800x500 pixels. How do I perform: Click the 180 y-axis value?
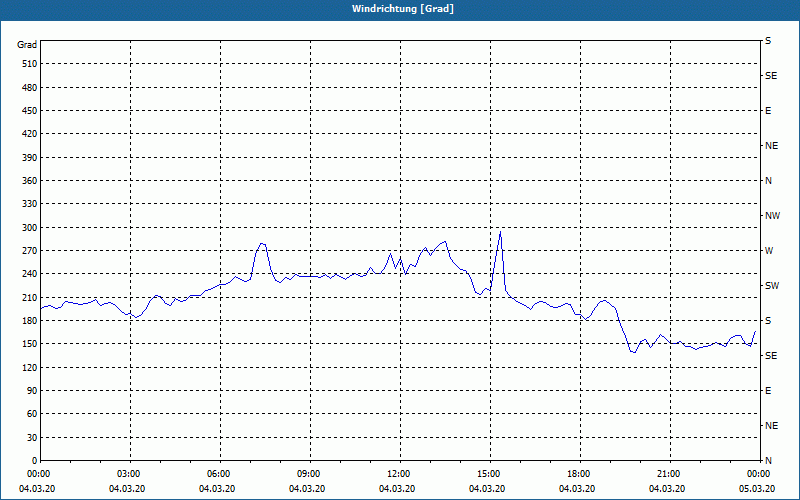30,321
